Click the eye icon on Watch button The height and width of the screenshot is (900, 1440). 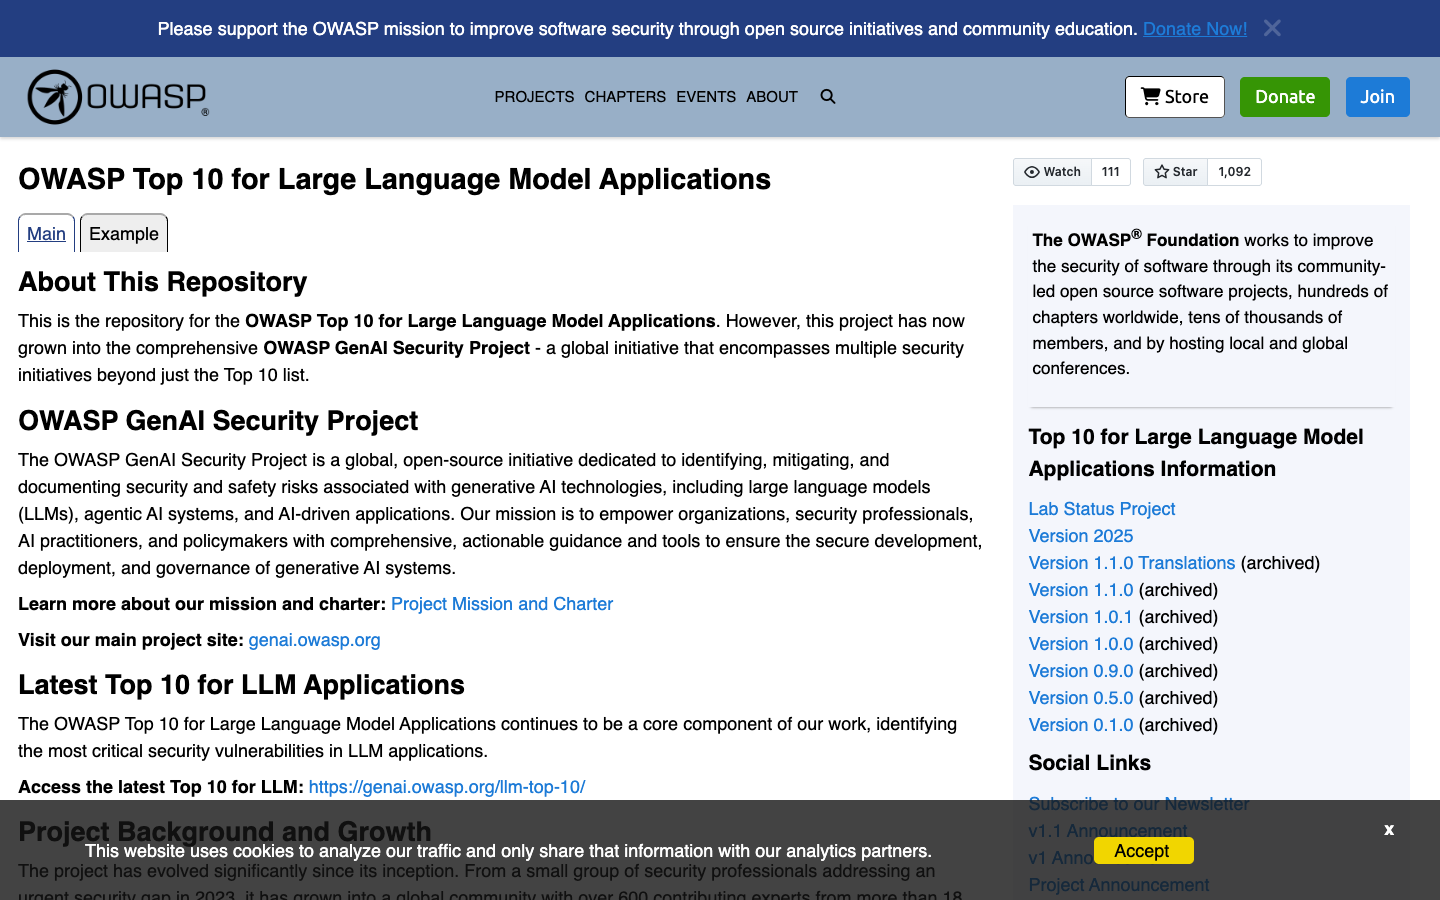1031,171
